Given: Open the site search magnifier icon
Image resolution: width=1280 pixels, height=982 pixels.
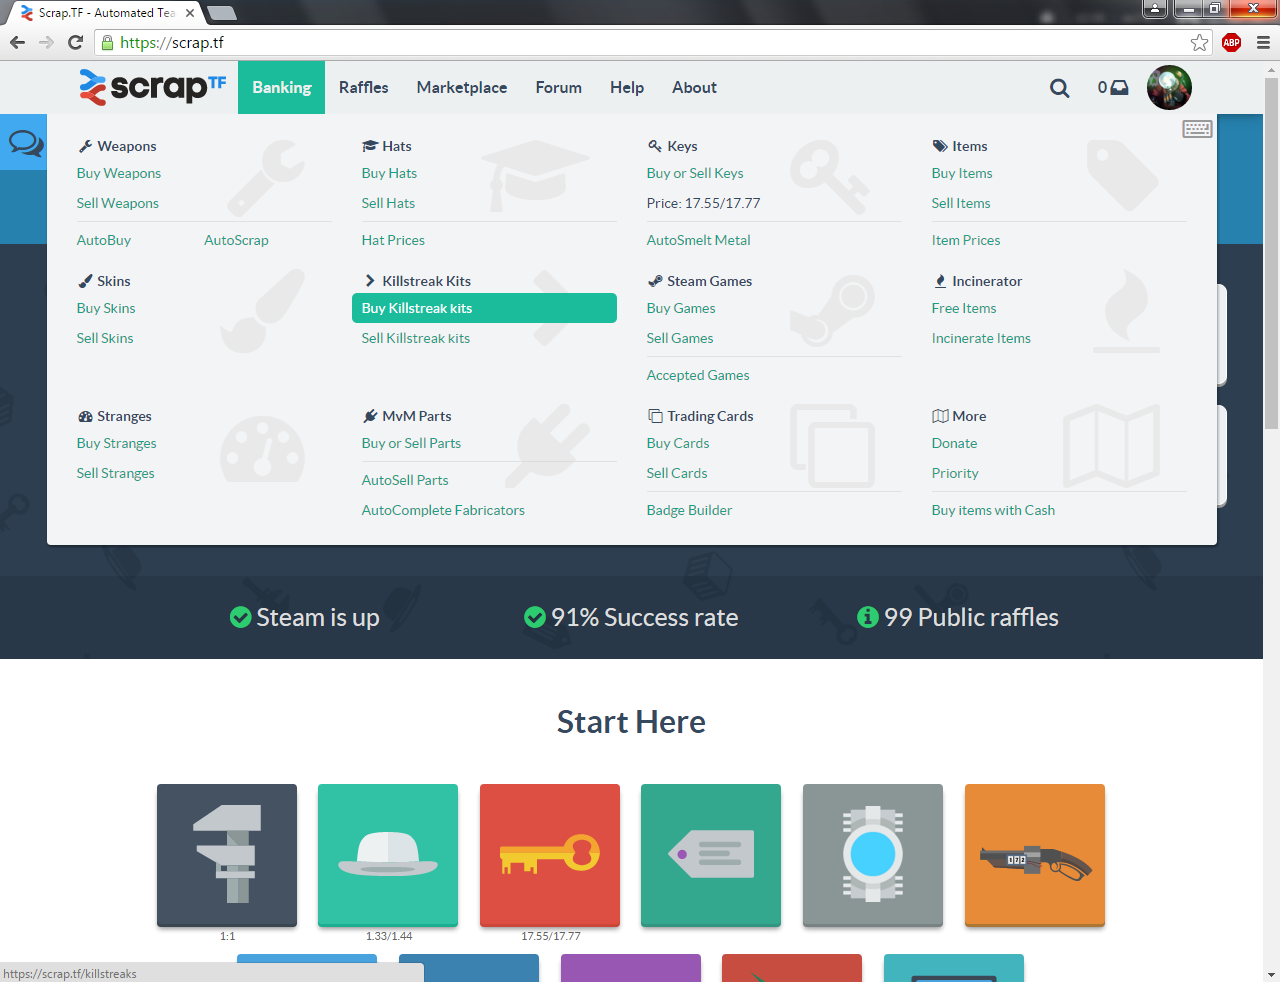Looking at the screenshot, I should pyautogui.click(x=1060, y=88).
